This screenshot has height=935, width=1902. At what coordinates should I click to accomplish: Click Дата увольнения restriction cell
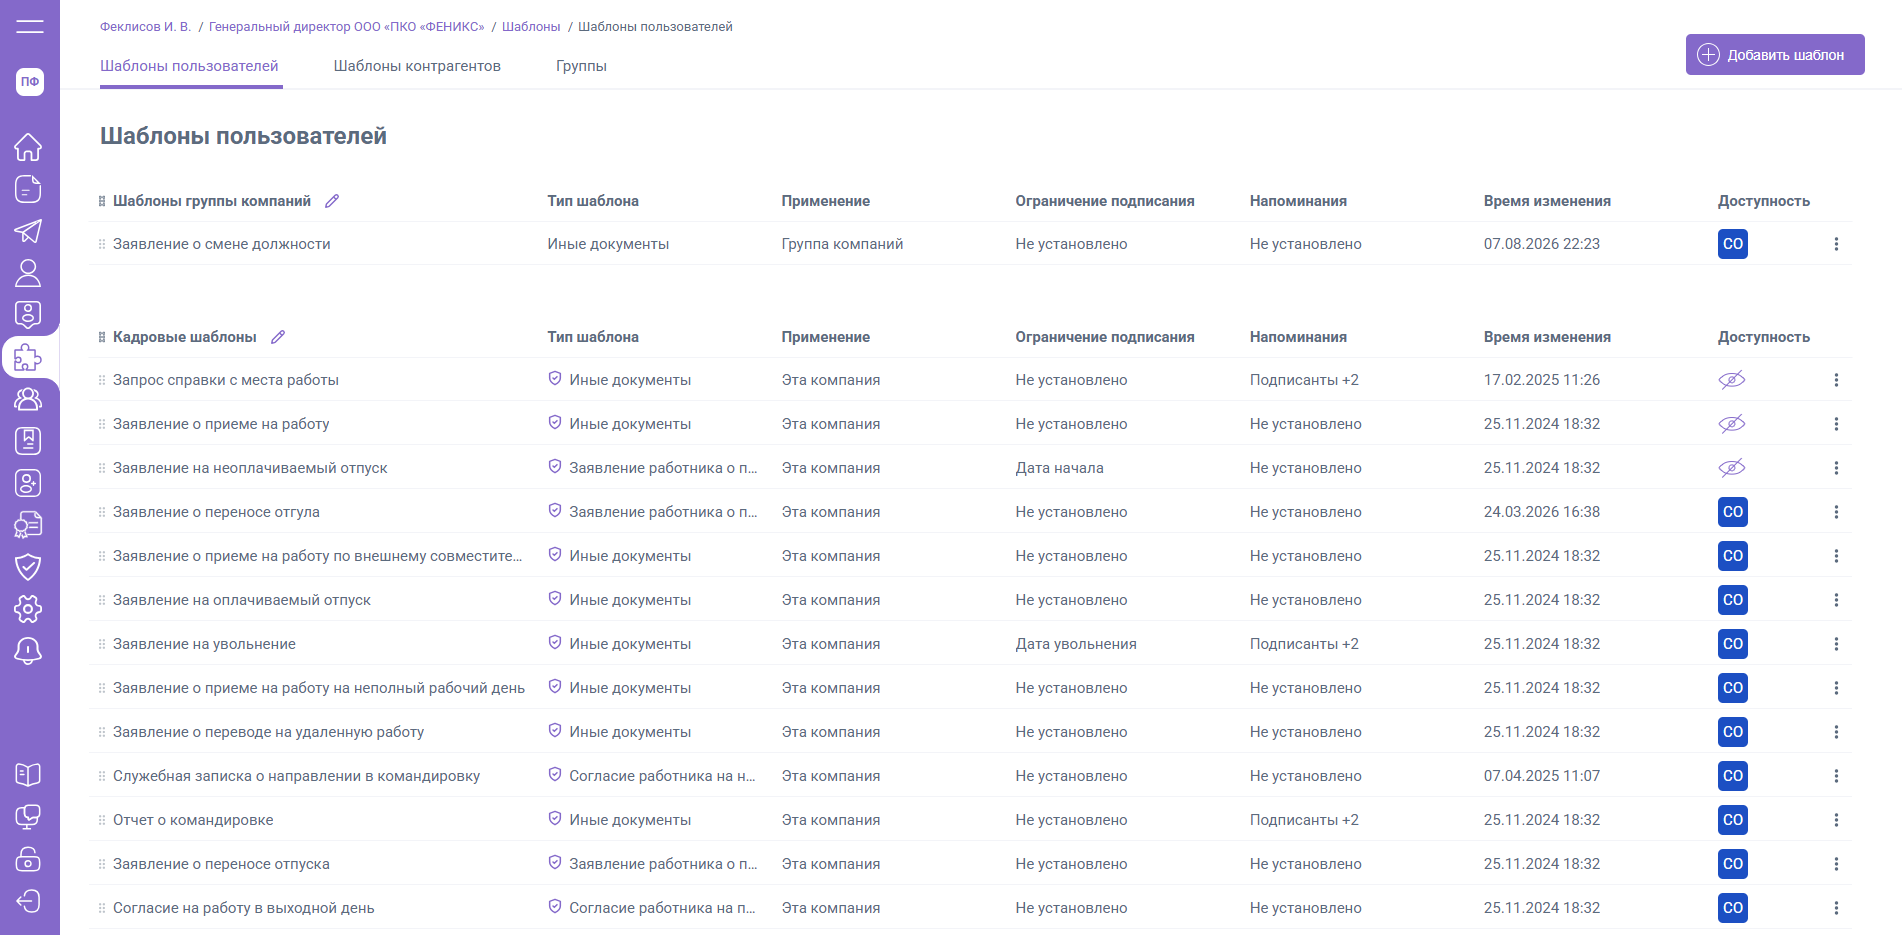tap(1076, 644)
